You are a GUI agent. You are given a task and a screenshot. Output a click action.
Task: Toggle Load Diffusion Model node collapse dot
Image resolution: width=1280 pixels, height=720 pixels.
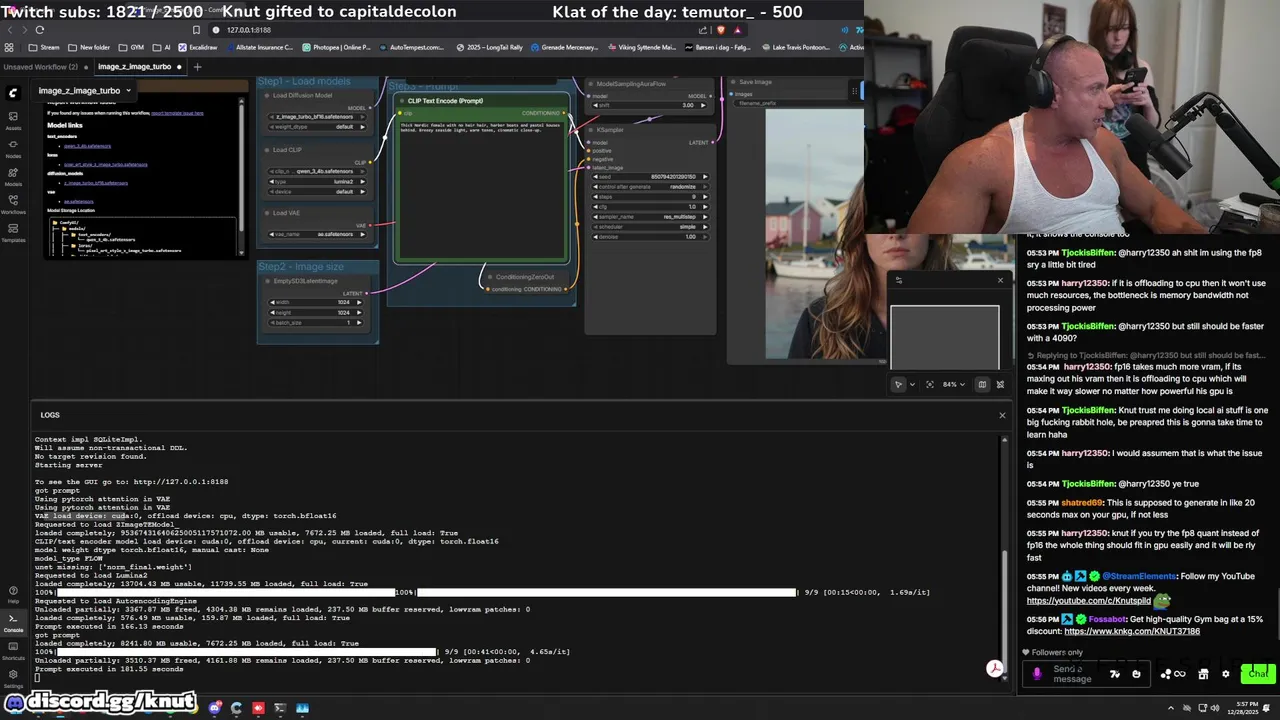267,96
